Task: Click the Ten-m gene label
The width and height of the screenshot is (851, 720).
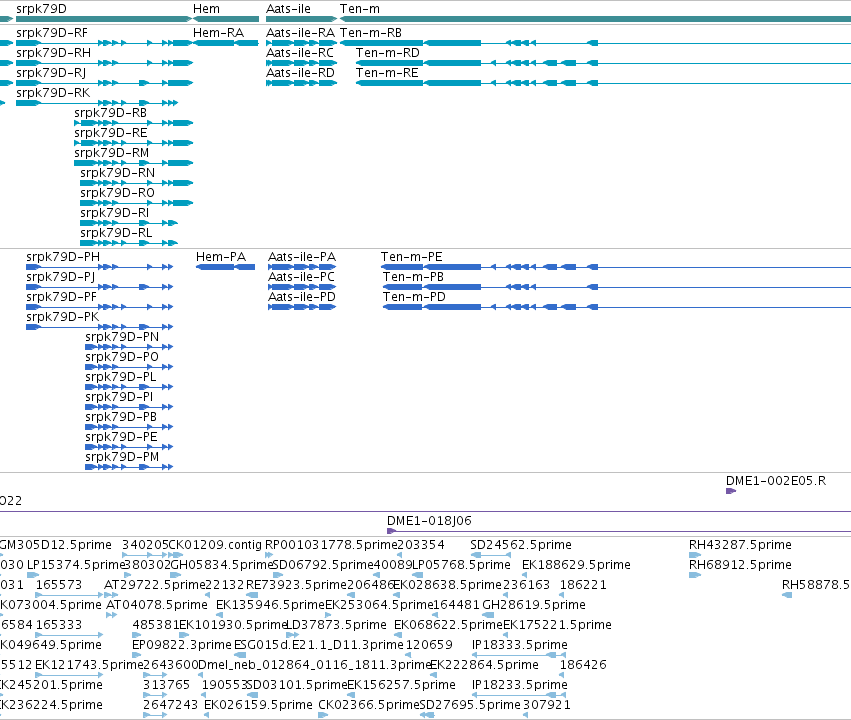Action: (x=360, y=9)
